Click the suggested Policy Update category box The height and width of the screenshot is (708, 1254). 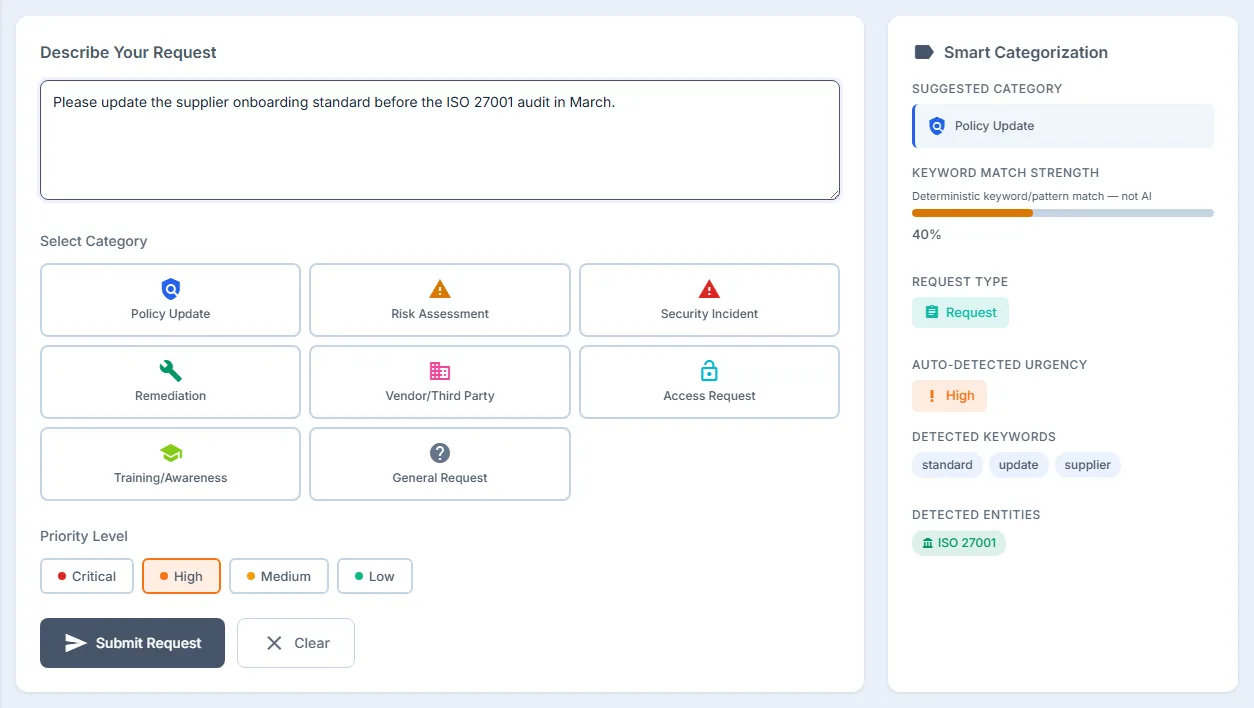point(1063,126)
